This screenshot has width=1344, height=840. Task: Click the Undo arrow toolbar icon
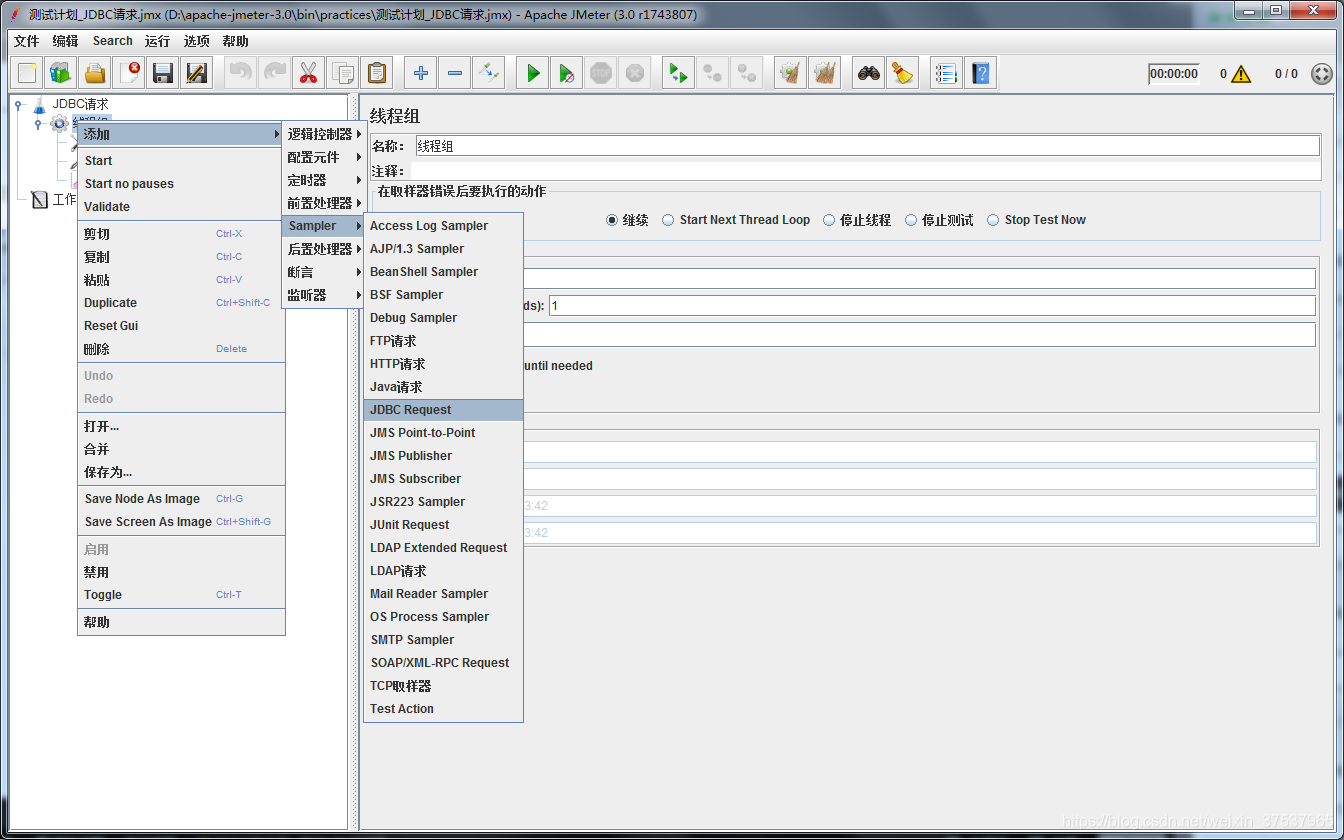241,73
